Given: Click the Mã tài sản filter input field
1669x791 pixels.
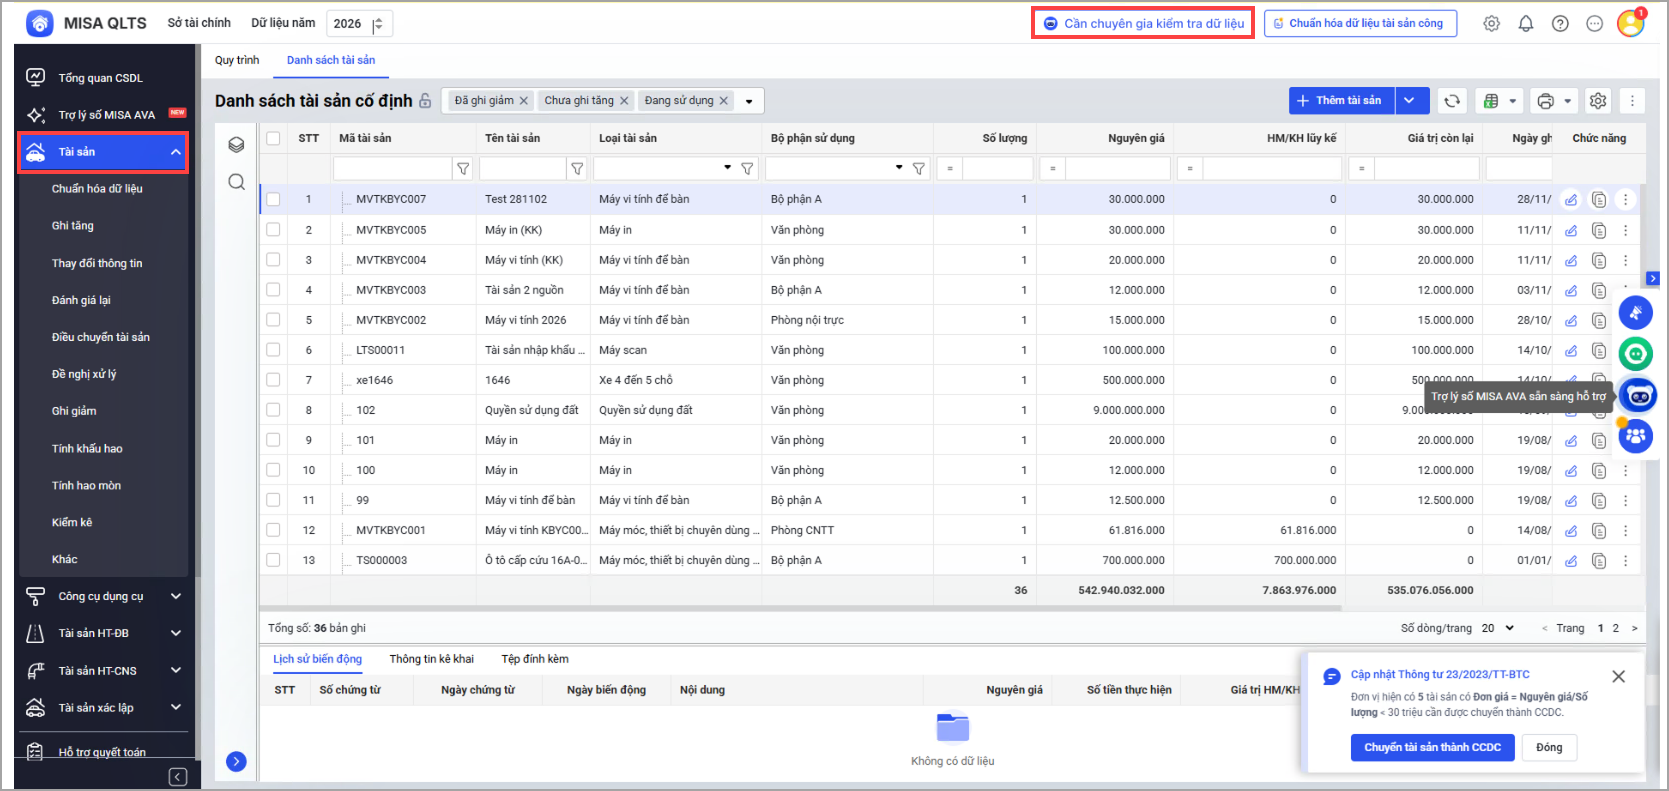Looking at the screenshot, I should pyautogui.click(x=392, y=169).
